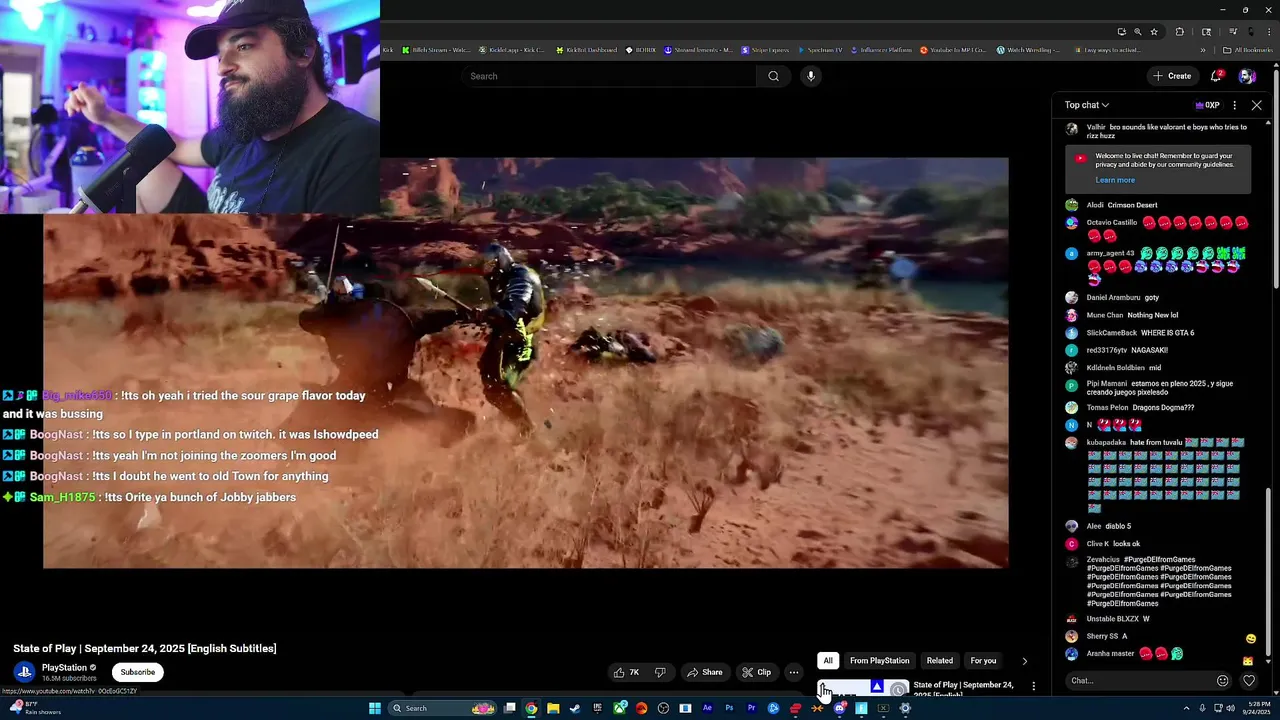The width and height of the screenshot is (1280, 720).
Task: Show more chips with right arrow
Action: [1024, 661]
